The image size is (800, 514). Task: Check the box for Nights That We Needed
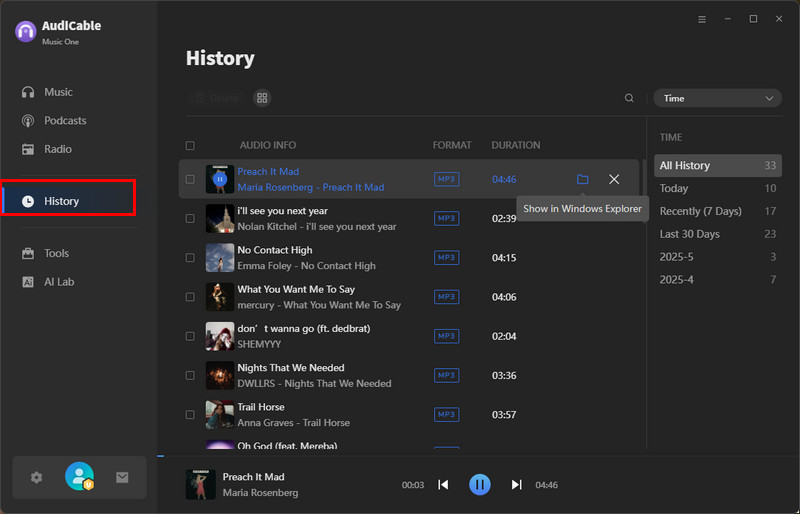pos(190,375)
